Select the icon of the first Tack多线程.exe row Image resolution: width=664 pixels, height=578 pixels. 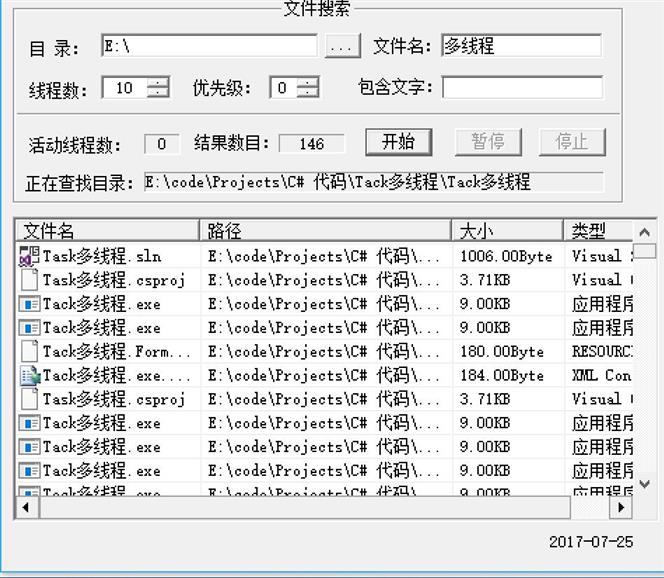[29, 304]
